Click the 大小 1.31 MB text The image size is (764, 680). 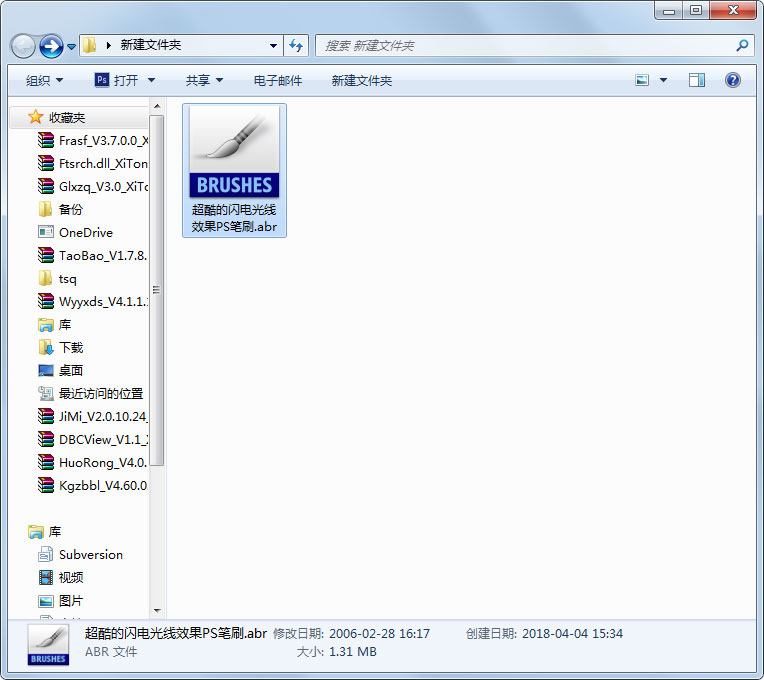[337, 652]
